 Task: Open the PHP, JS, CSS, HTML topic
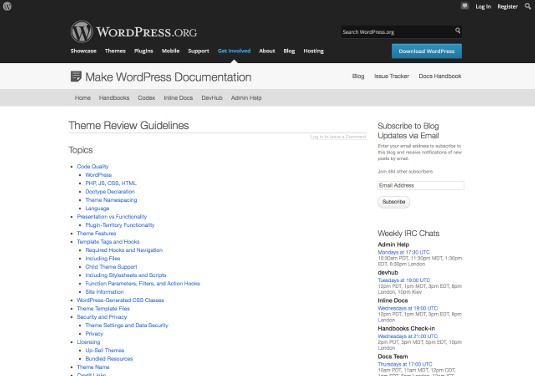point(111,183)
